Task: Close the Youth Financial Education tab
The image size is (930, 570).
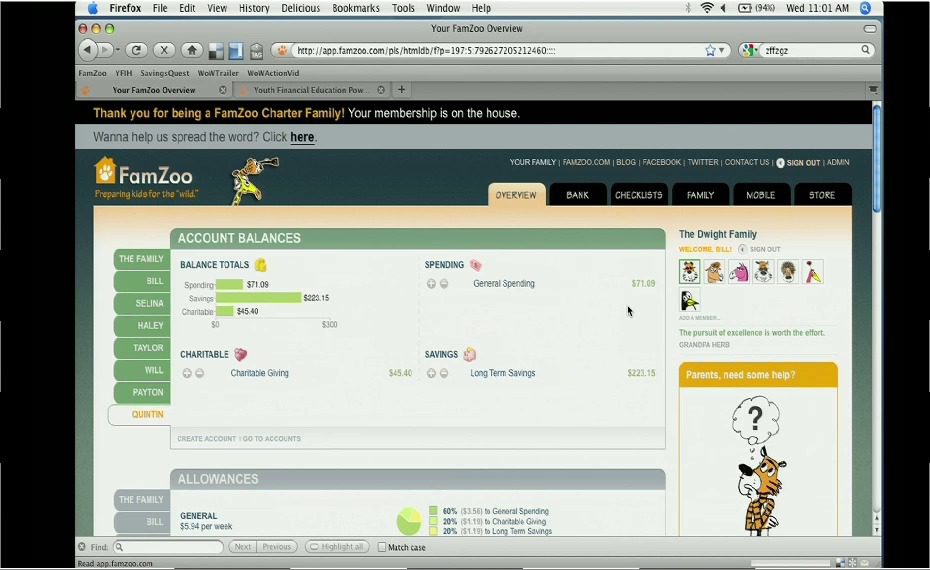Action: pyautogui.click(x=381, y=90)
